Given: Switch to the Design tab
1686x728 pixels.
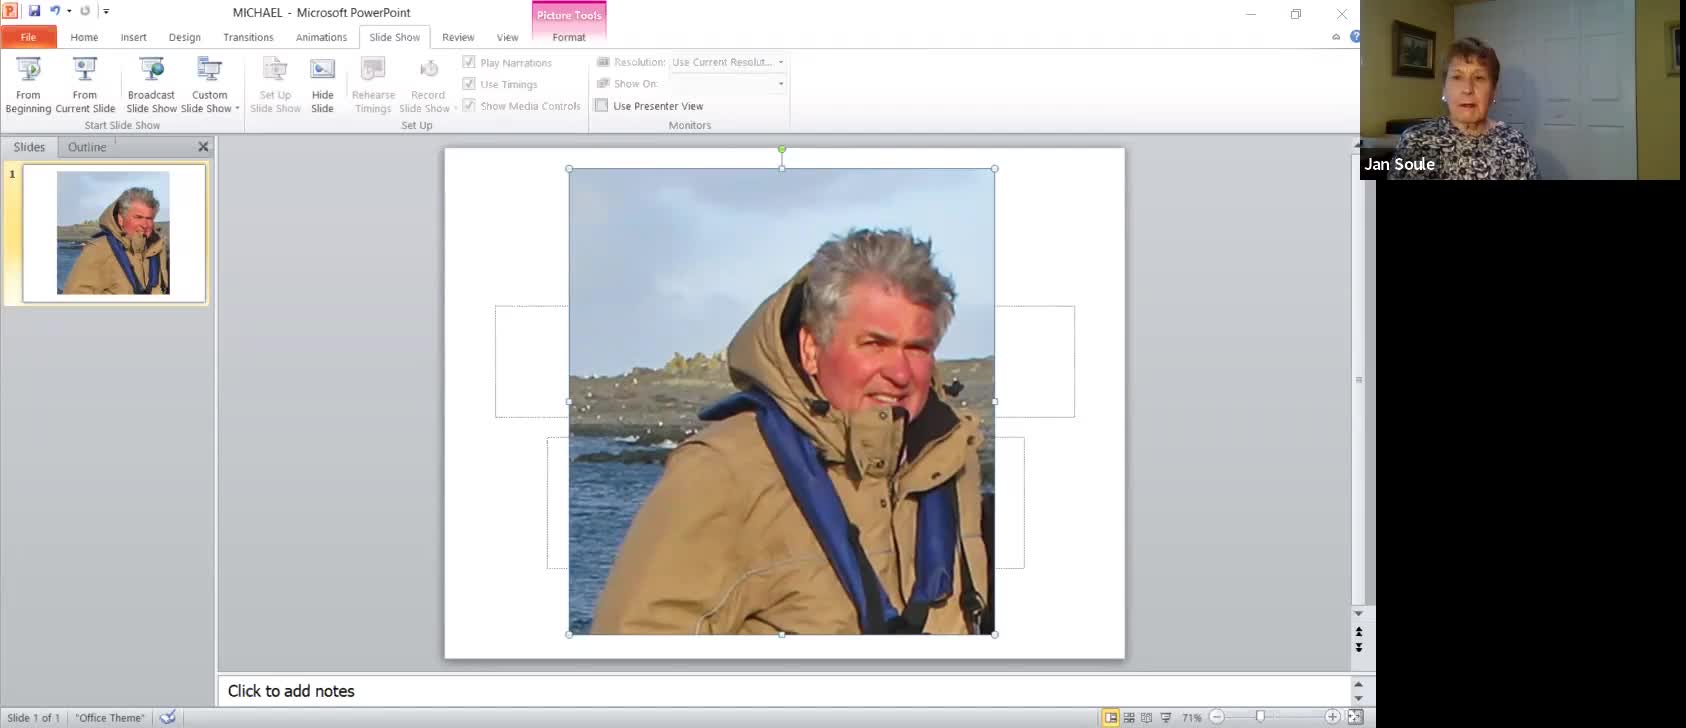Looking at the screenshot, I should click(184, 37).
